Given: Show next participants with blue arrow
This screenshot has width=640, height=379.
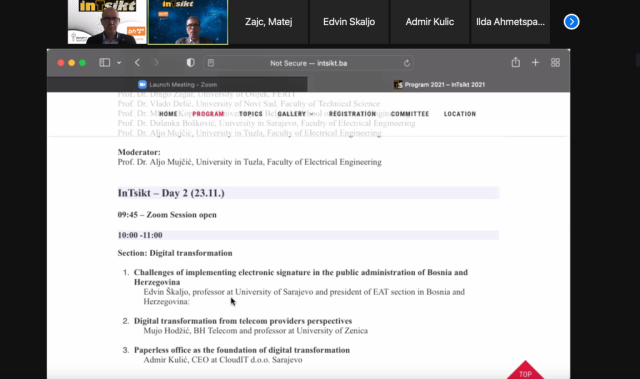Looking at the screenshot, I should point(571,22).
